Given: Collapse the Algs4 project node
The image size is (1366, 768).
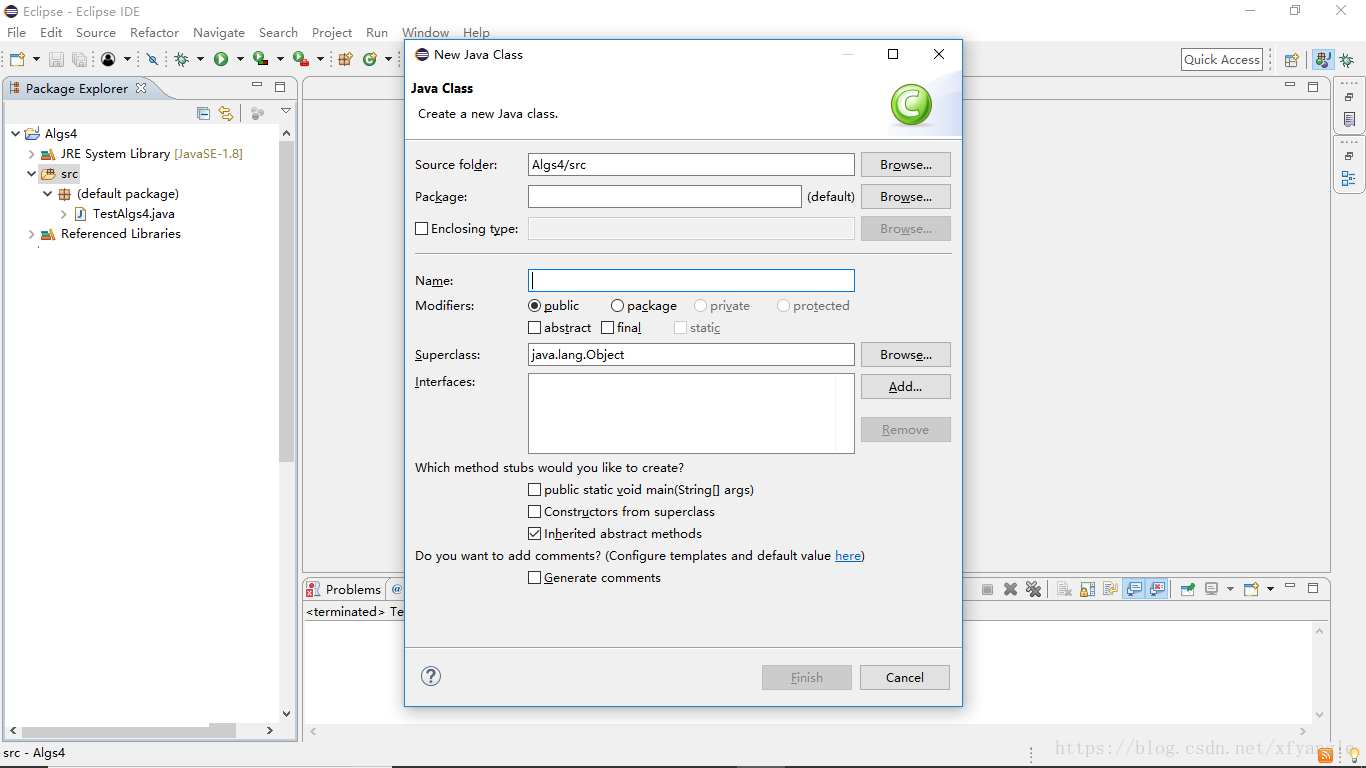Looking at the screenshot, I should 16,134.
